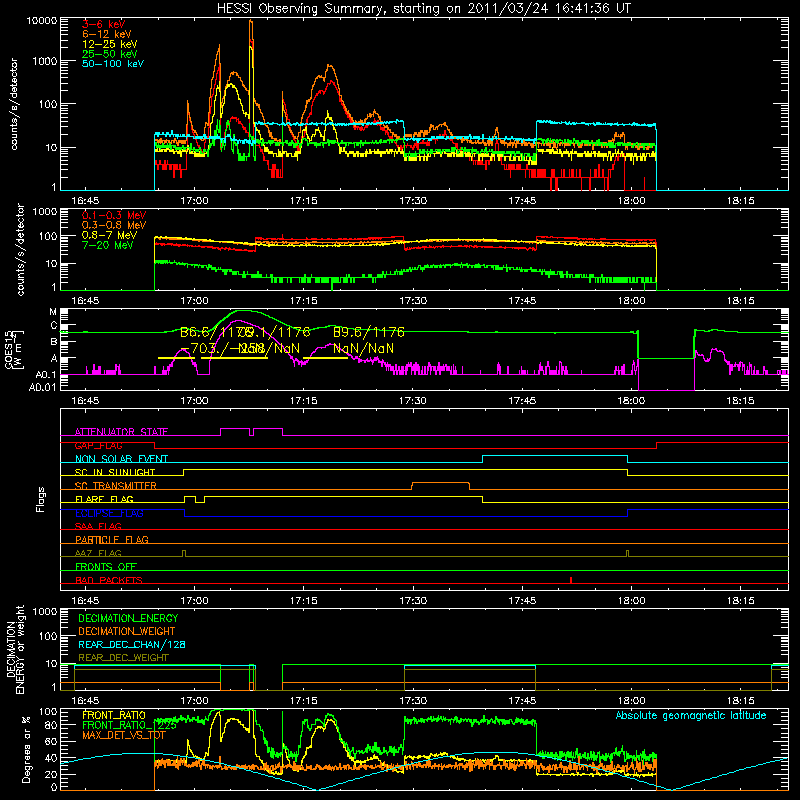Screen dimensions: 800x800
Task: Click the SC_TRANSMITTER flag label
Action: point(116,486)
